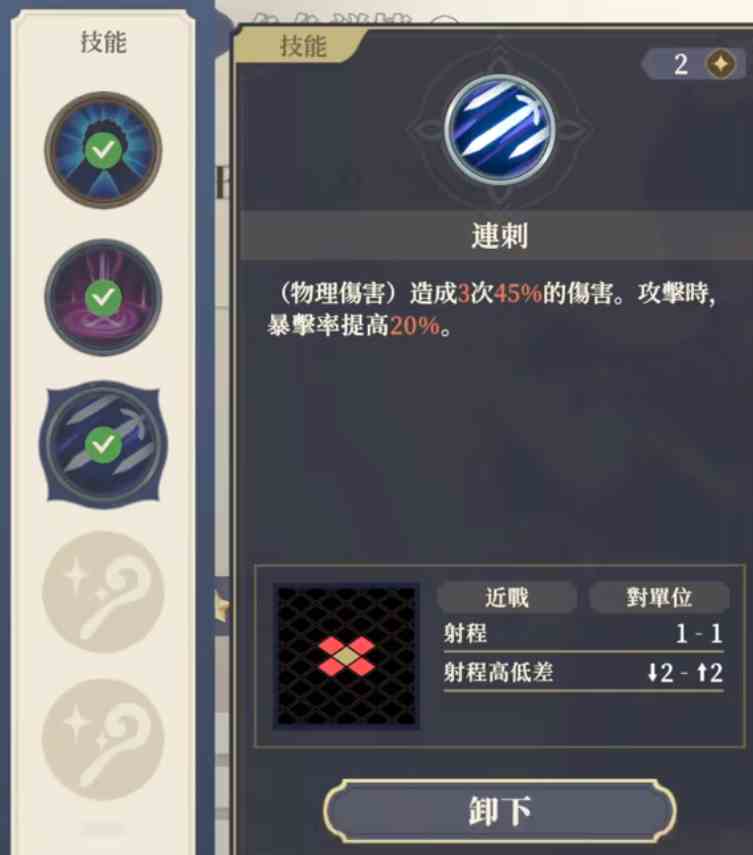Image resolution: width=753 pixels, height=855 pixels.
Task: Click the gold star cost icon
Action: pyautogui.click(x=720, y=64)
